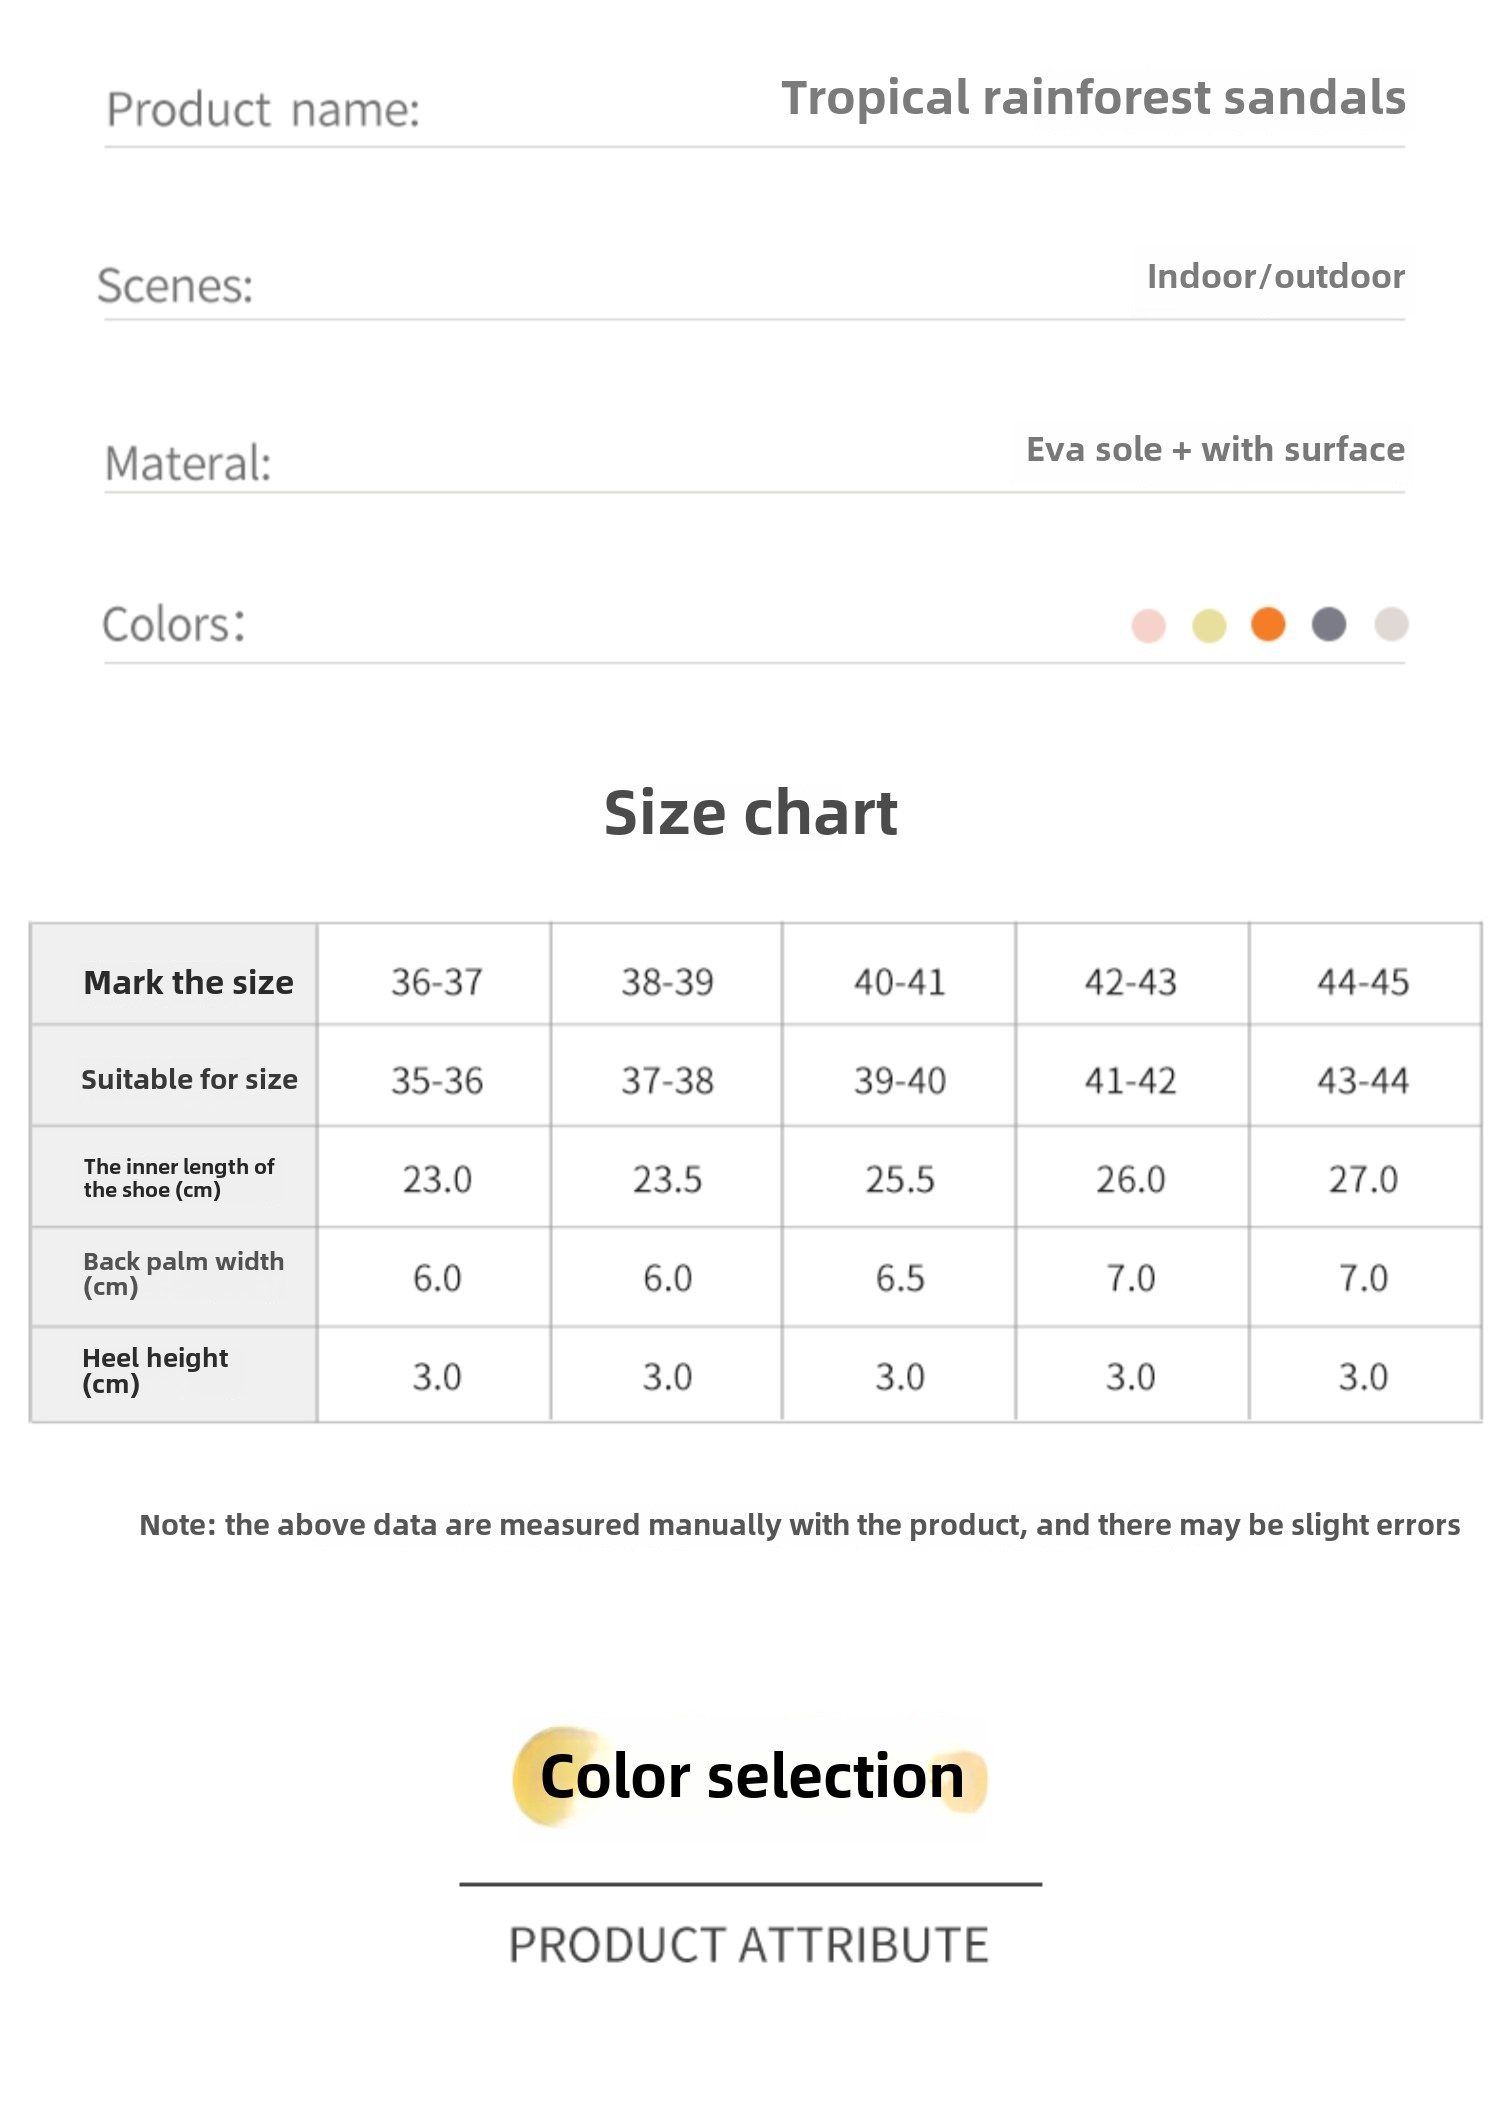Image resolution: width=1500 pixels, height=2122 pixels.
Task: Click the Indoor/outdoor scenes value
Action: tap(1275, 277)
